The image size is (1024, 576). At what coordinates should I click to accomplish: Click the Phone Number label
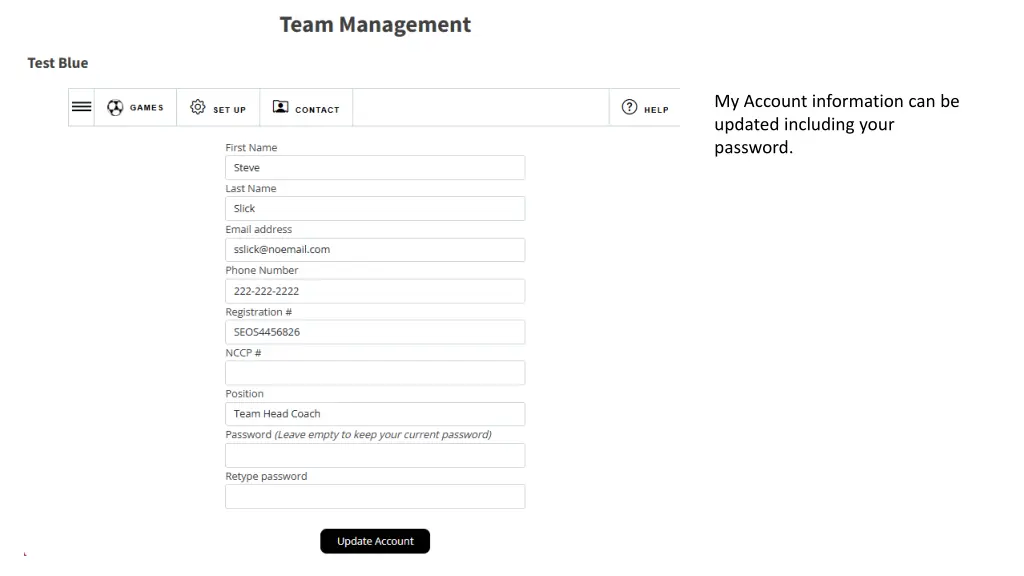point(262,270)
